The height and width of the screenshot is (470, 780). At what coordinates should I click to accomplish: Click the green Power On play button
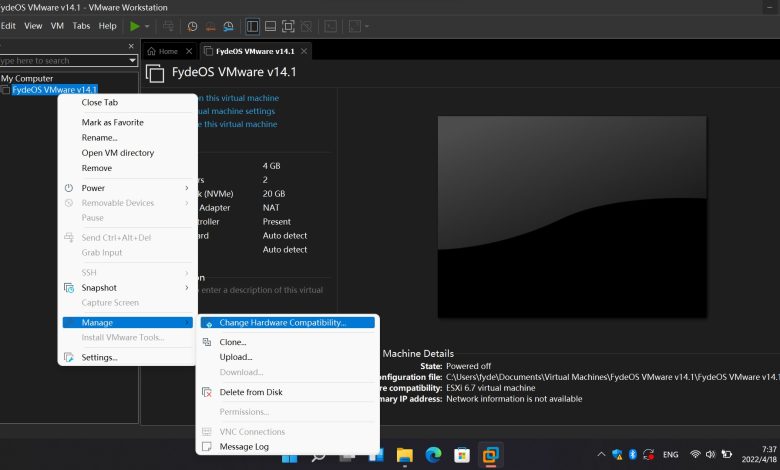(134, 26)
